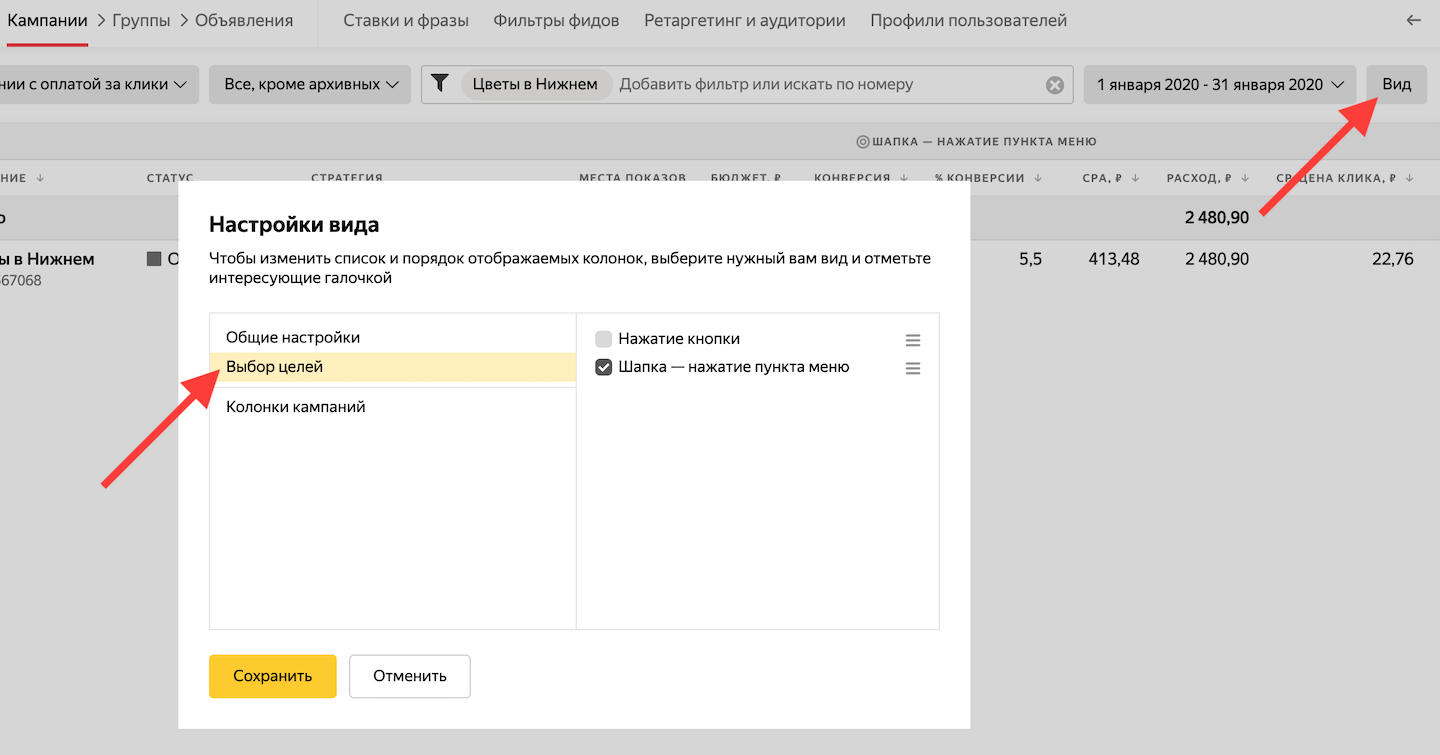The image size is (1440, 755).
Task: Open Ретаргетинг и аудитории tab
Action: [745, 20]
